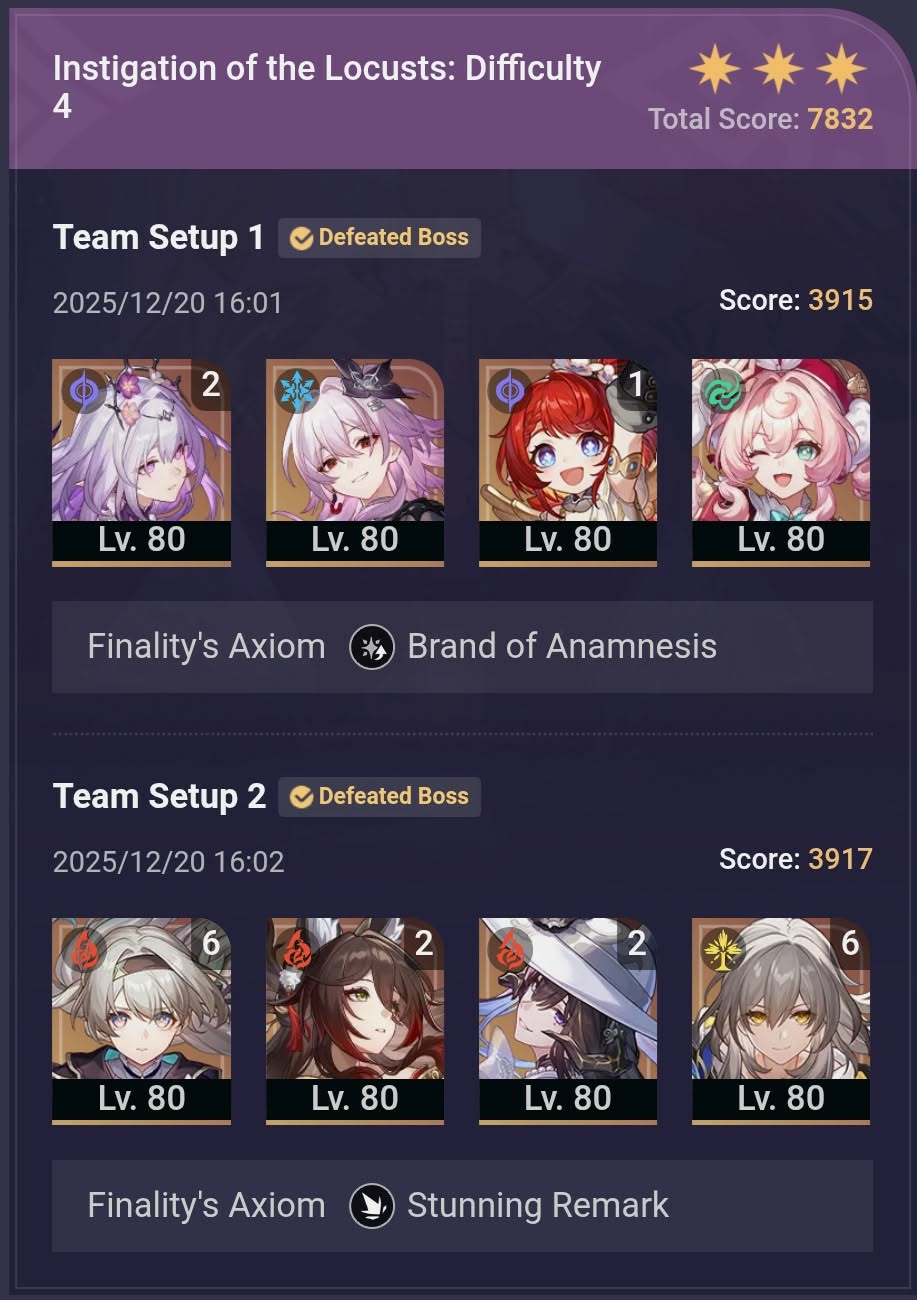
Task: Click the Fire element icon on white-hat character
Action: 510,949
